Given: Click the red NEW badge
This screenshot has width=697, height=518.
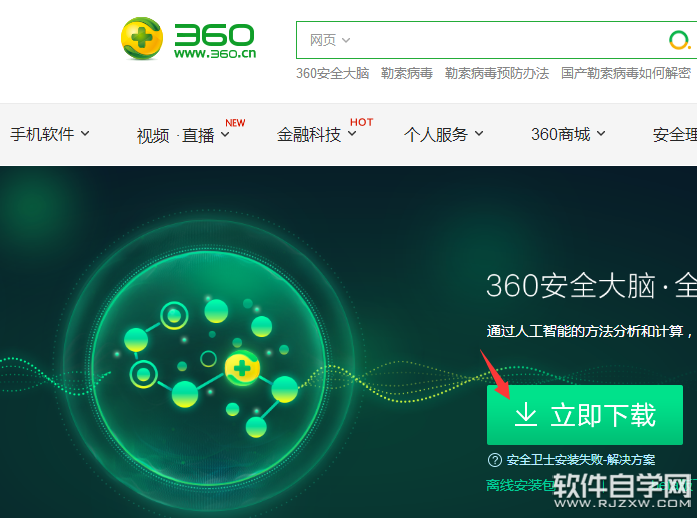Looking at the screenshot, I should 235,123.
